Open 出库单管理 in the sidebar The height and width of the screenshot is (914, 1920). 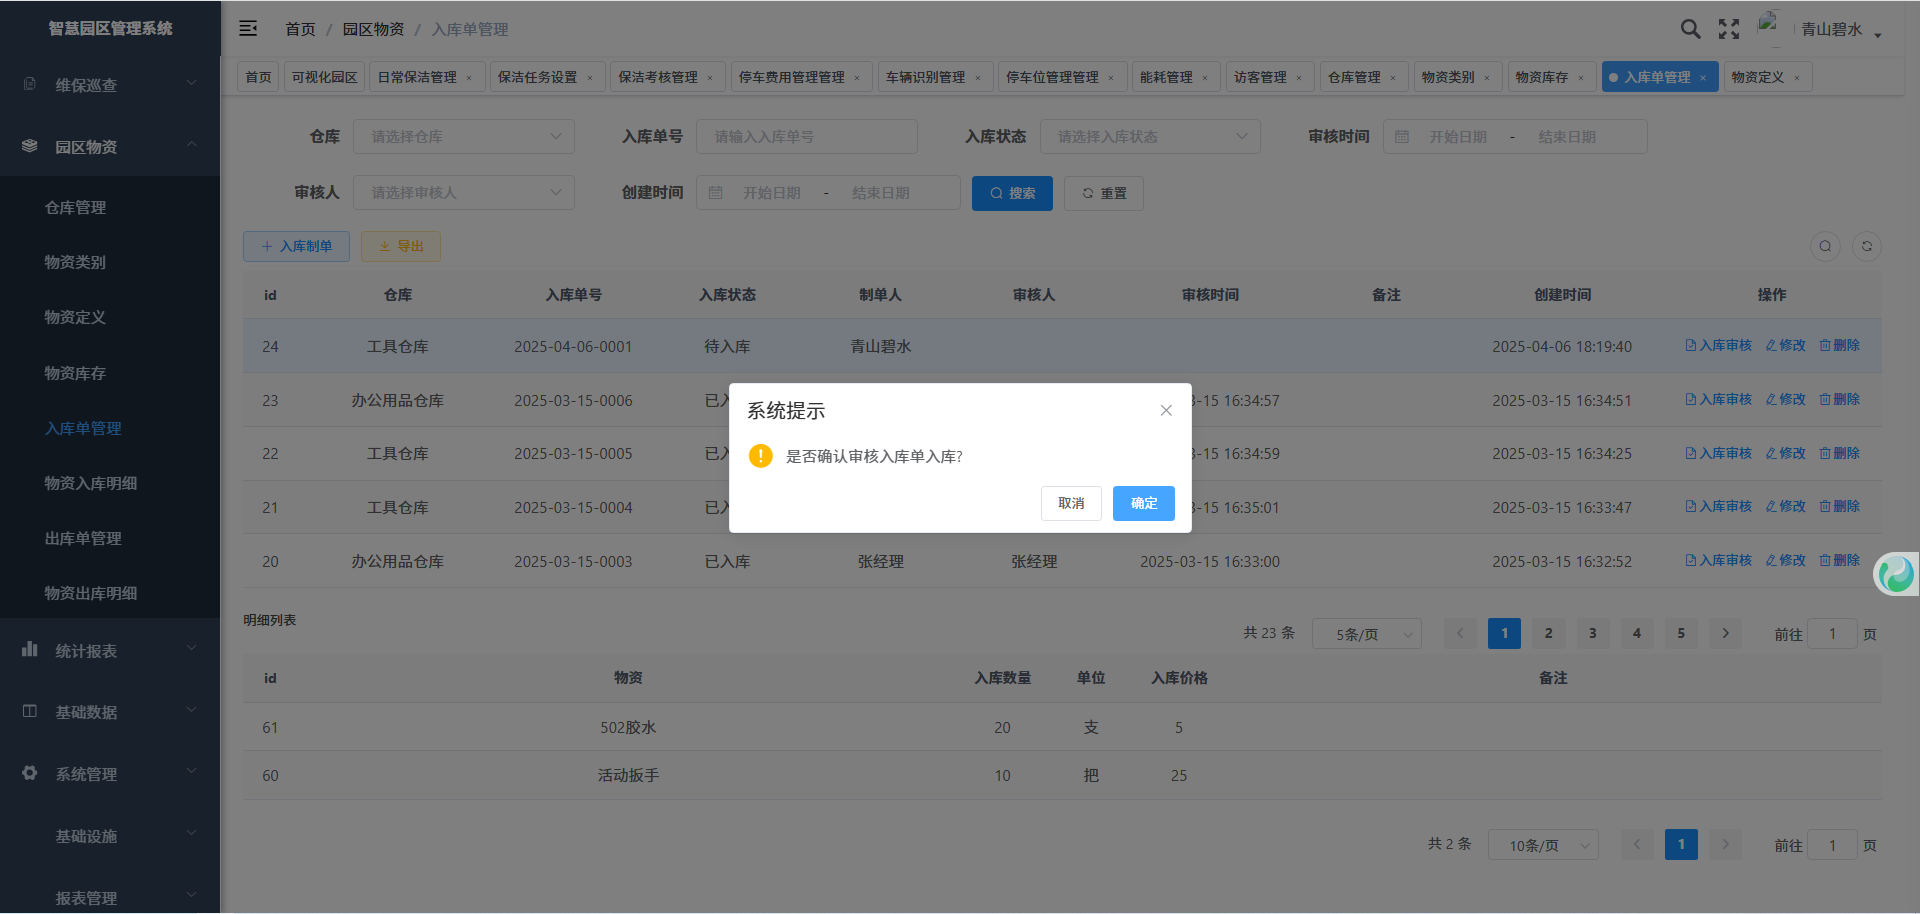click(83, 538)
